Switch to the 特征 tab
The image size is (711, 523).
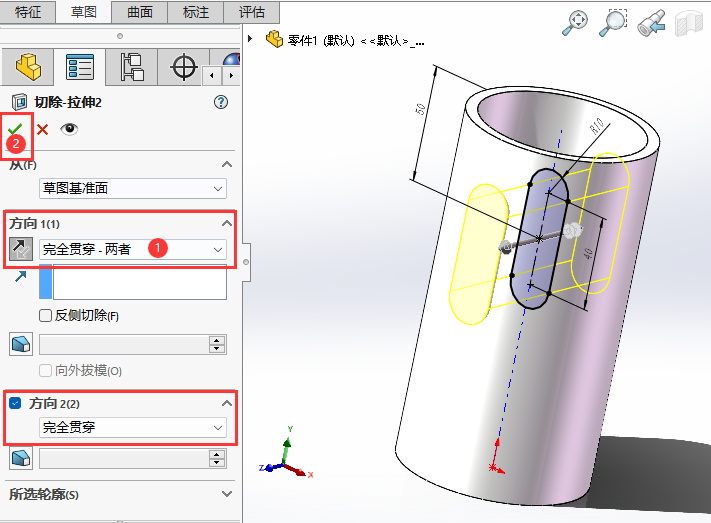tap(28, 12)
